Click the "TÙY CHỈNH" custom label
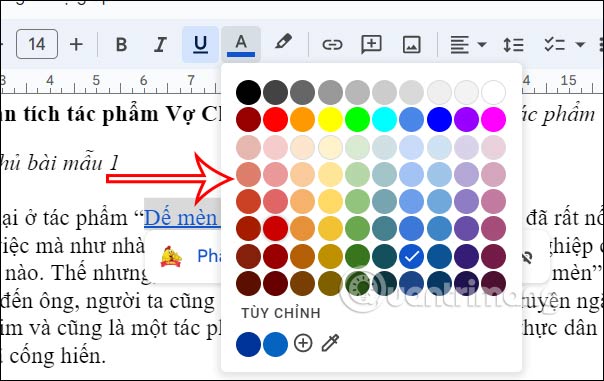Viewport: 604px width, 381px height. pos(281,313)
